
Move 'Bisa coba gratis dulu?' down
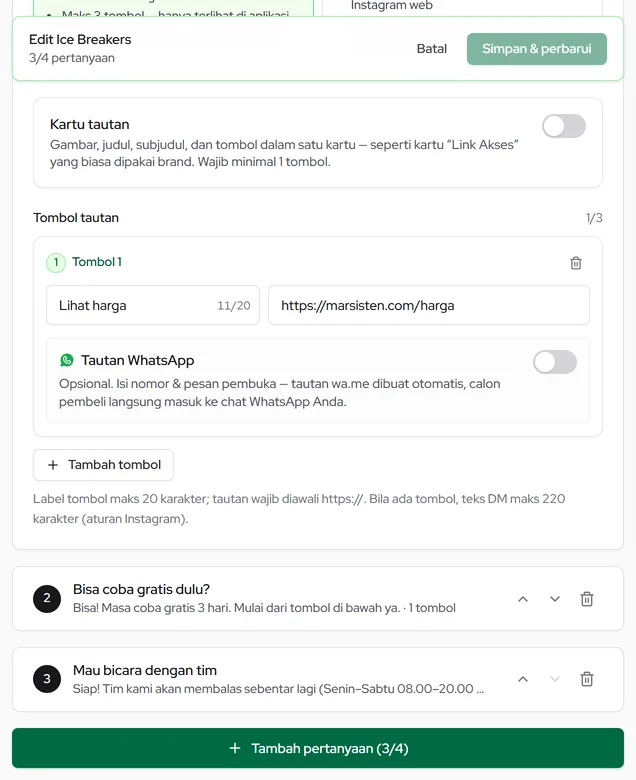(x=554, y=598)
